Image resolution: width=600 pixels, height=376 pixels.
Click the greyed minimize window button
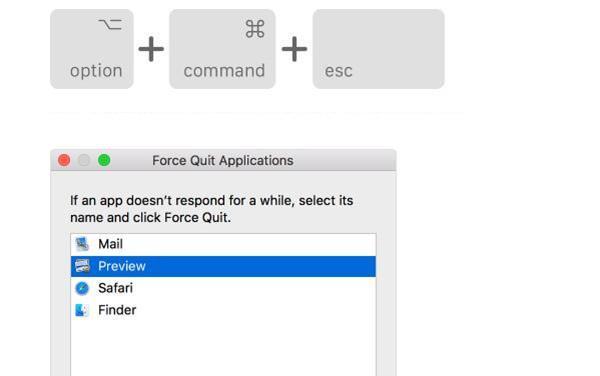[x=84, y=160]
